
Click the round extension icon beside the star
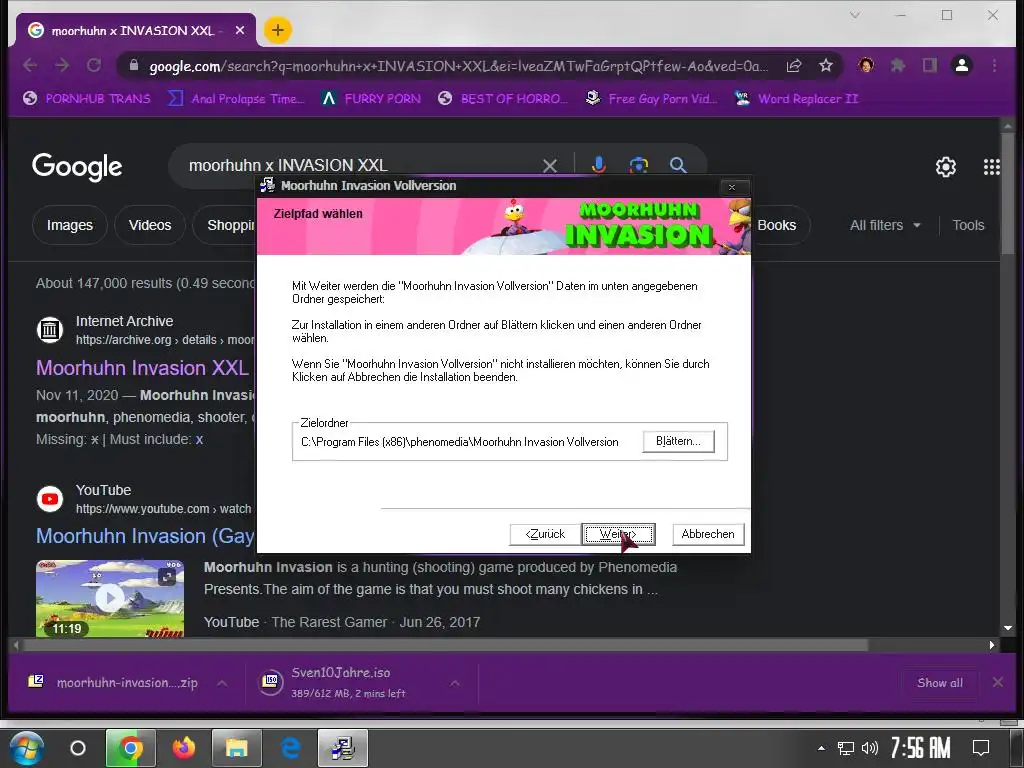(x=867, y=65)
